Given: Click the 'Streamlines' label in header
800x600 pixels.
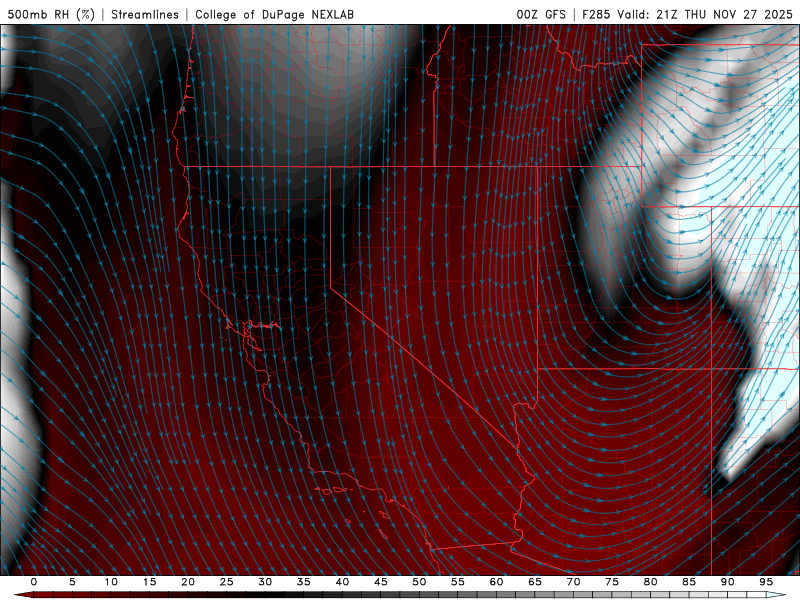Looking at the screenshot, I should tap(145, 14).
